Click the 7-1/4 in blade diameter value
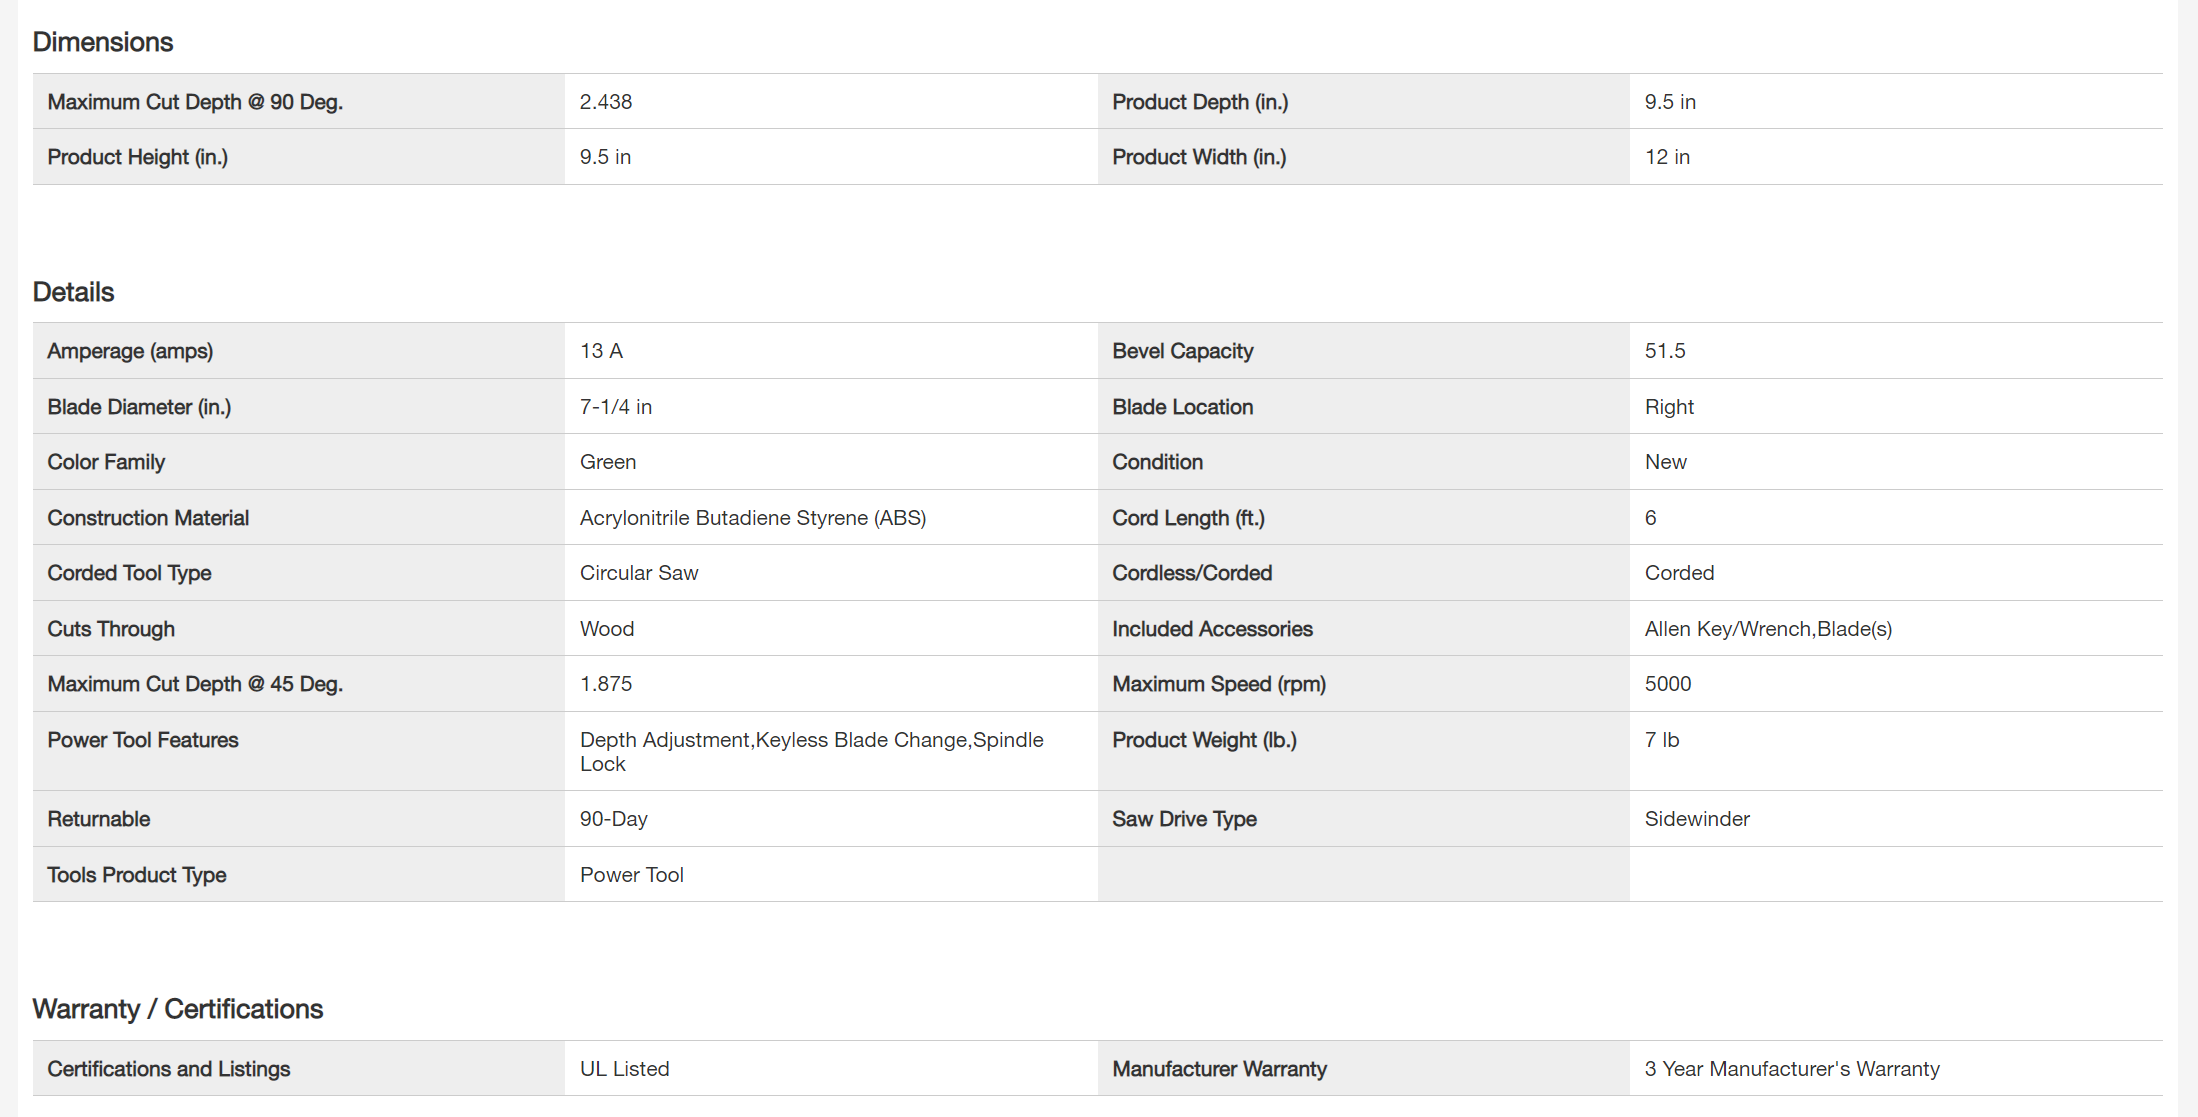Viewport: 2198px width, 1117px height. pyautogui.click(x=615, y=407)
